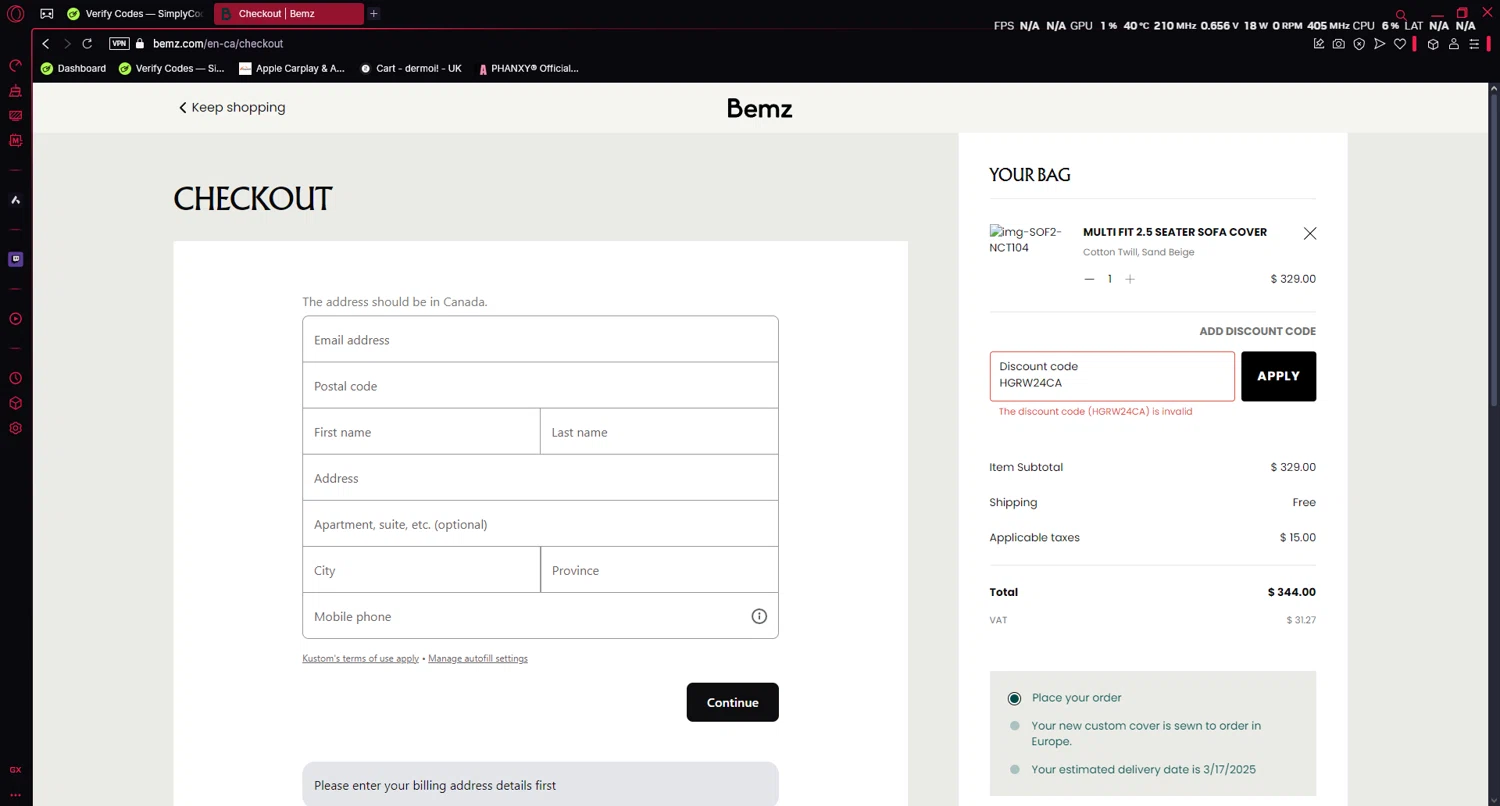Screen dimensions: 1500x806
Task: Open the snapshot camera icon
Action: tap(1339, 44)
